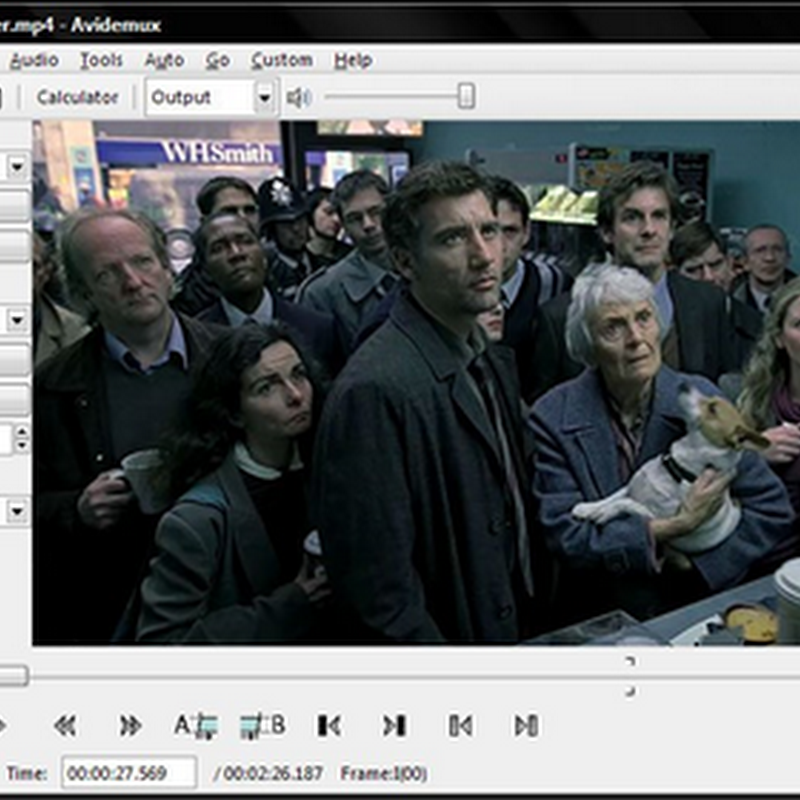Click the Calculator button
The height and width of the screenshot is (800, 800).
coord(77,98)
